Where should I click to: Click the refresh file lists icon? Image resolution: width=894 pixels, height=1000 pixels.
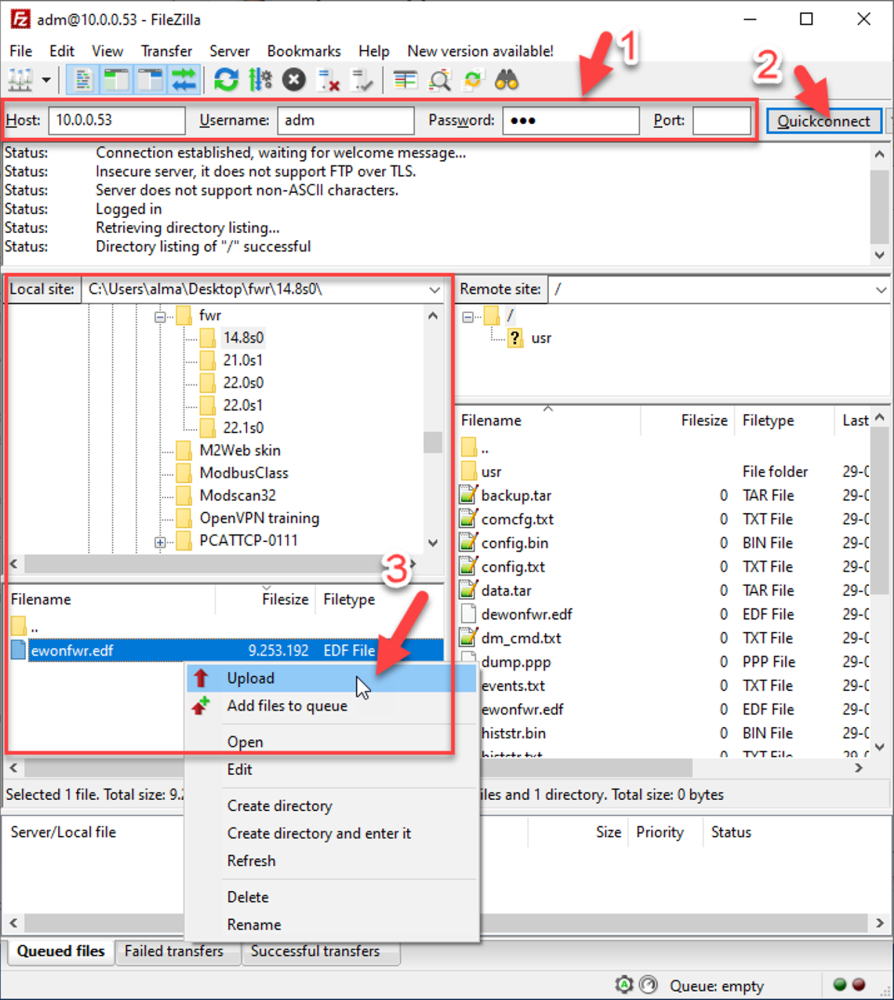coord(227,79)
